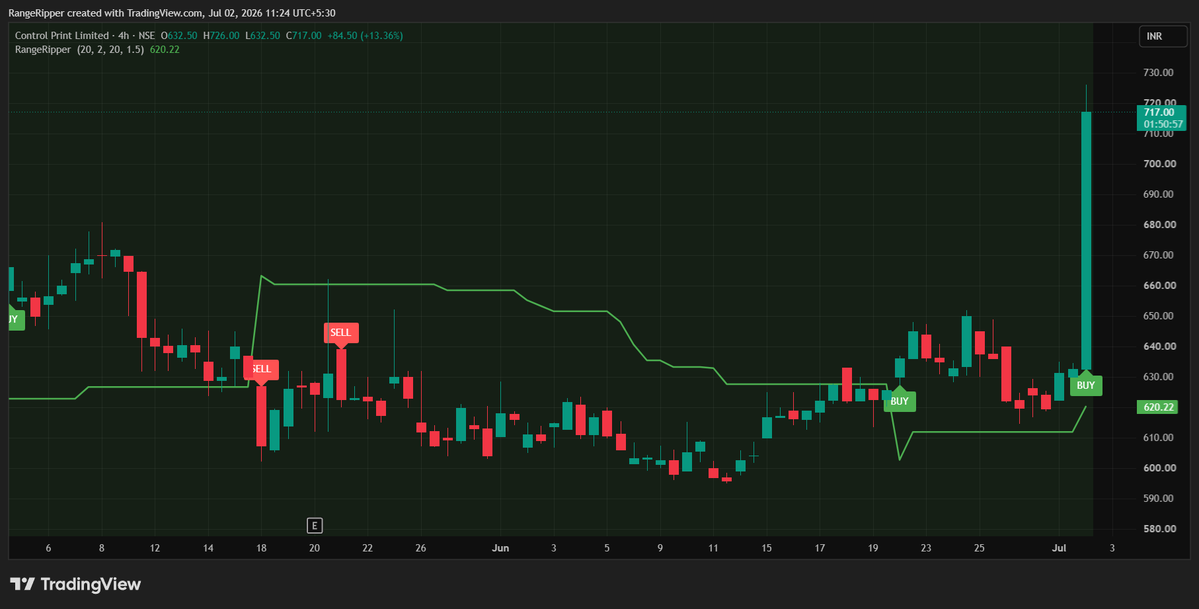Click the 23 date label on time axis

(x=926, y=549)
